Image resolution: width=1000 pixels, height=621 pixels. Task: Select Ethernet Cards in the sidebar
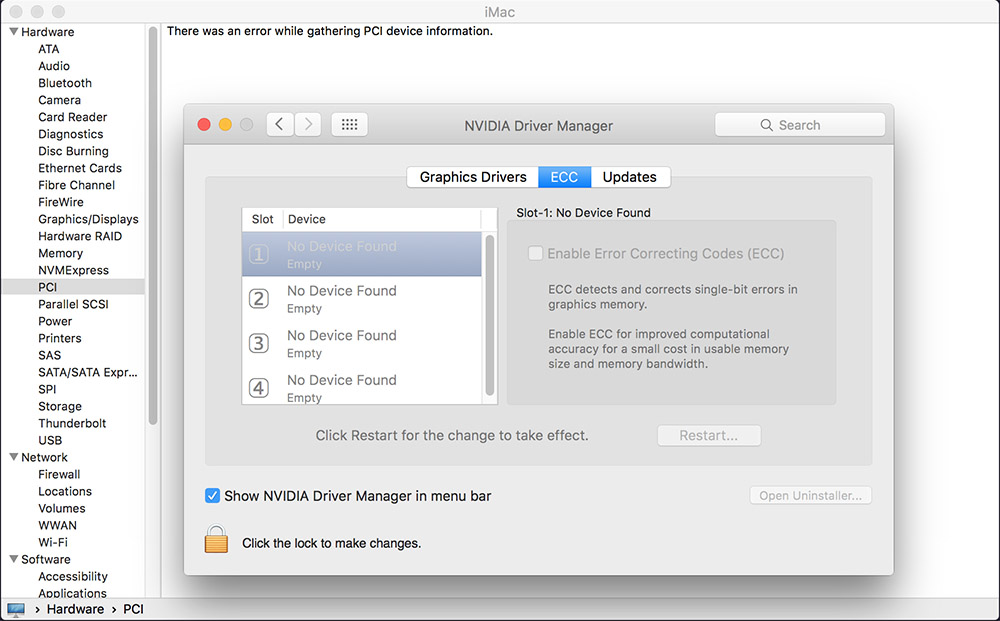[x=80, y=168]
